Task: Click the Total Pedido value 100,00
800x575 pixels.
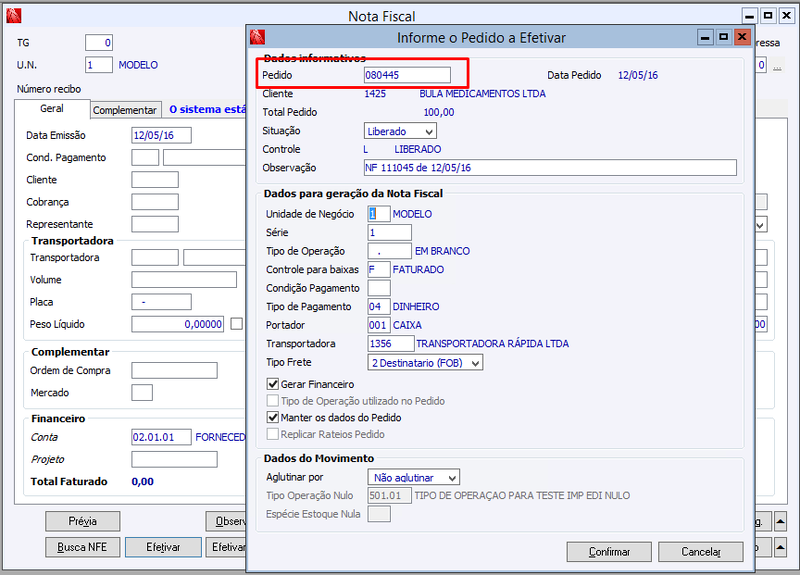Action: coord(439,112)
